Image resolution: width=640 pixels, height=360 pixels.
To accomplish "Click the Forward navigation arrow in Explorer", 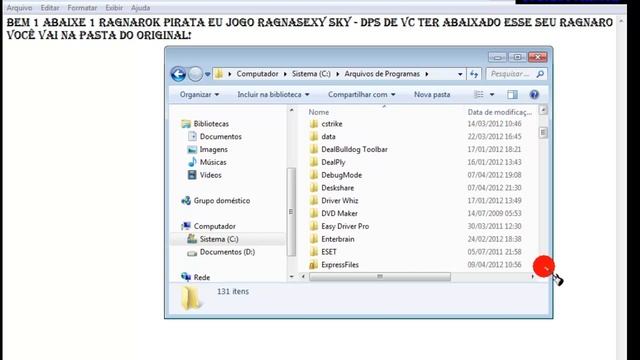I will pyautogui.click(x=196, y=74).
